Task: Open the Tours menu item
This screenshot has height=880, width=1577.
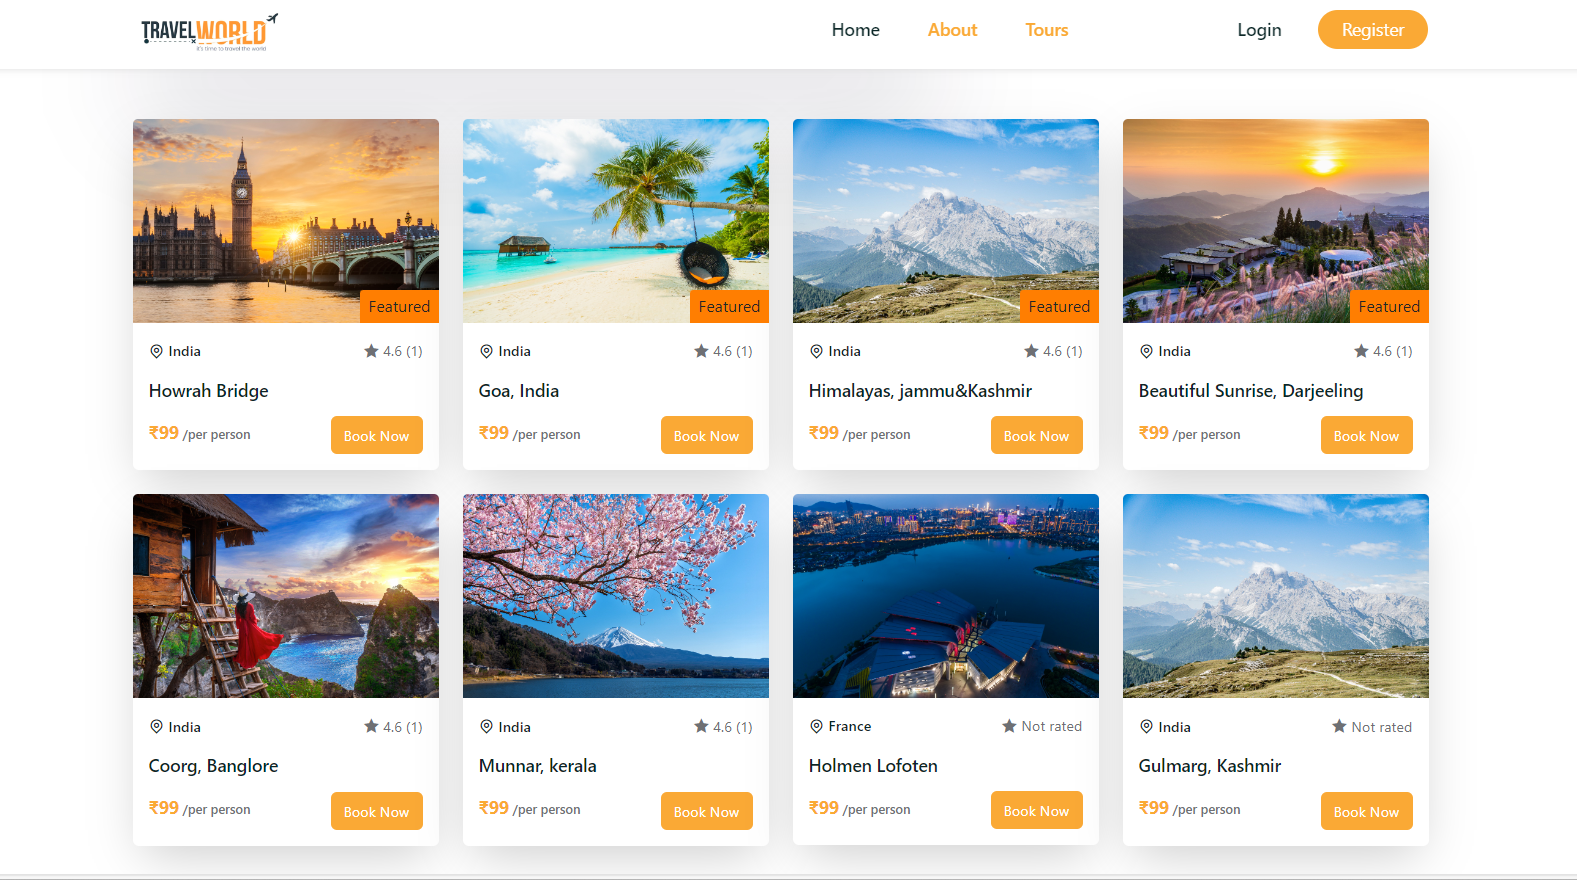Action: pyautogui.click(x=1046, y=30)
